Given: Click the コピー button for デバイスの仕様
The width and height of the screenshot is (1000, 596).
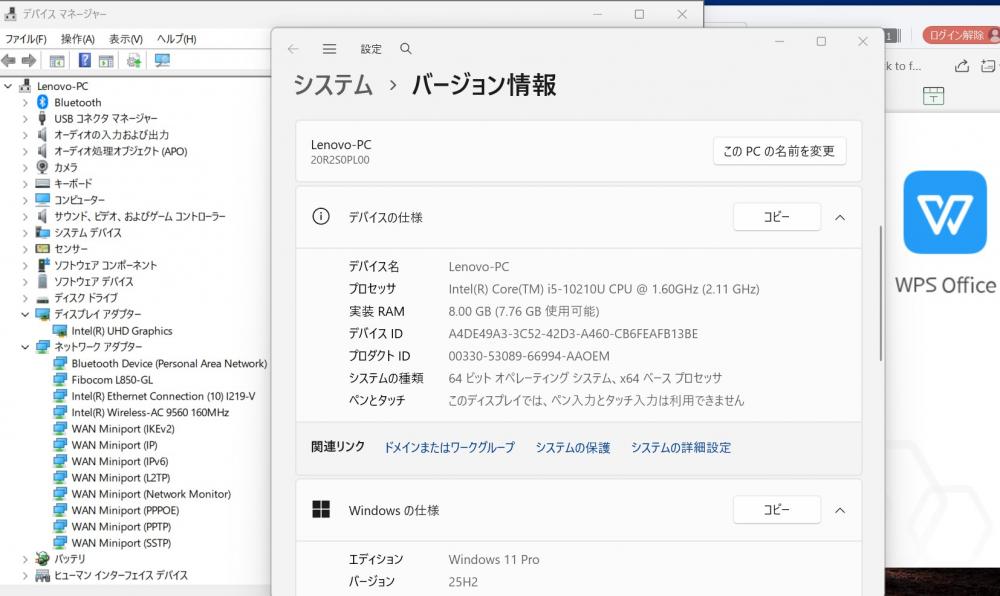Looking at the screenshot, I should click(776, 217).
